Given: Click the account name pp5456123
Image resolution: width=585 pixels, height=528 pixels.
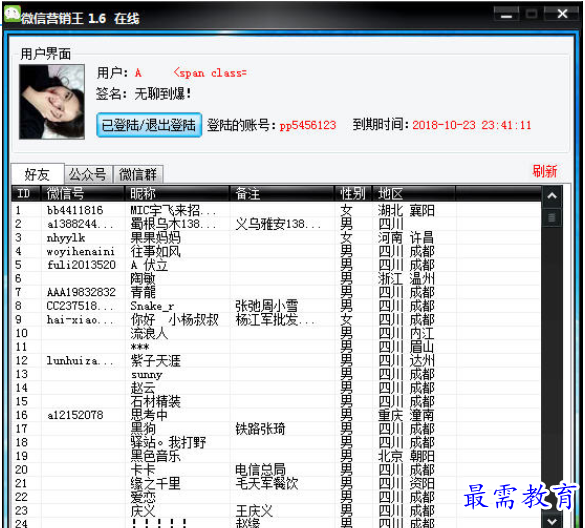Looking at the screenshot, I should click(x=308, y=125).
